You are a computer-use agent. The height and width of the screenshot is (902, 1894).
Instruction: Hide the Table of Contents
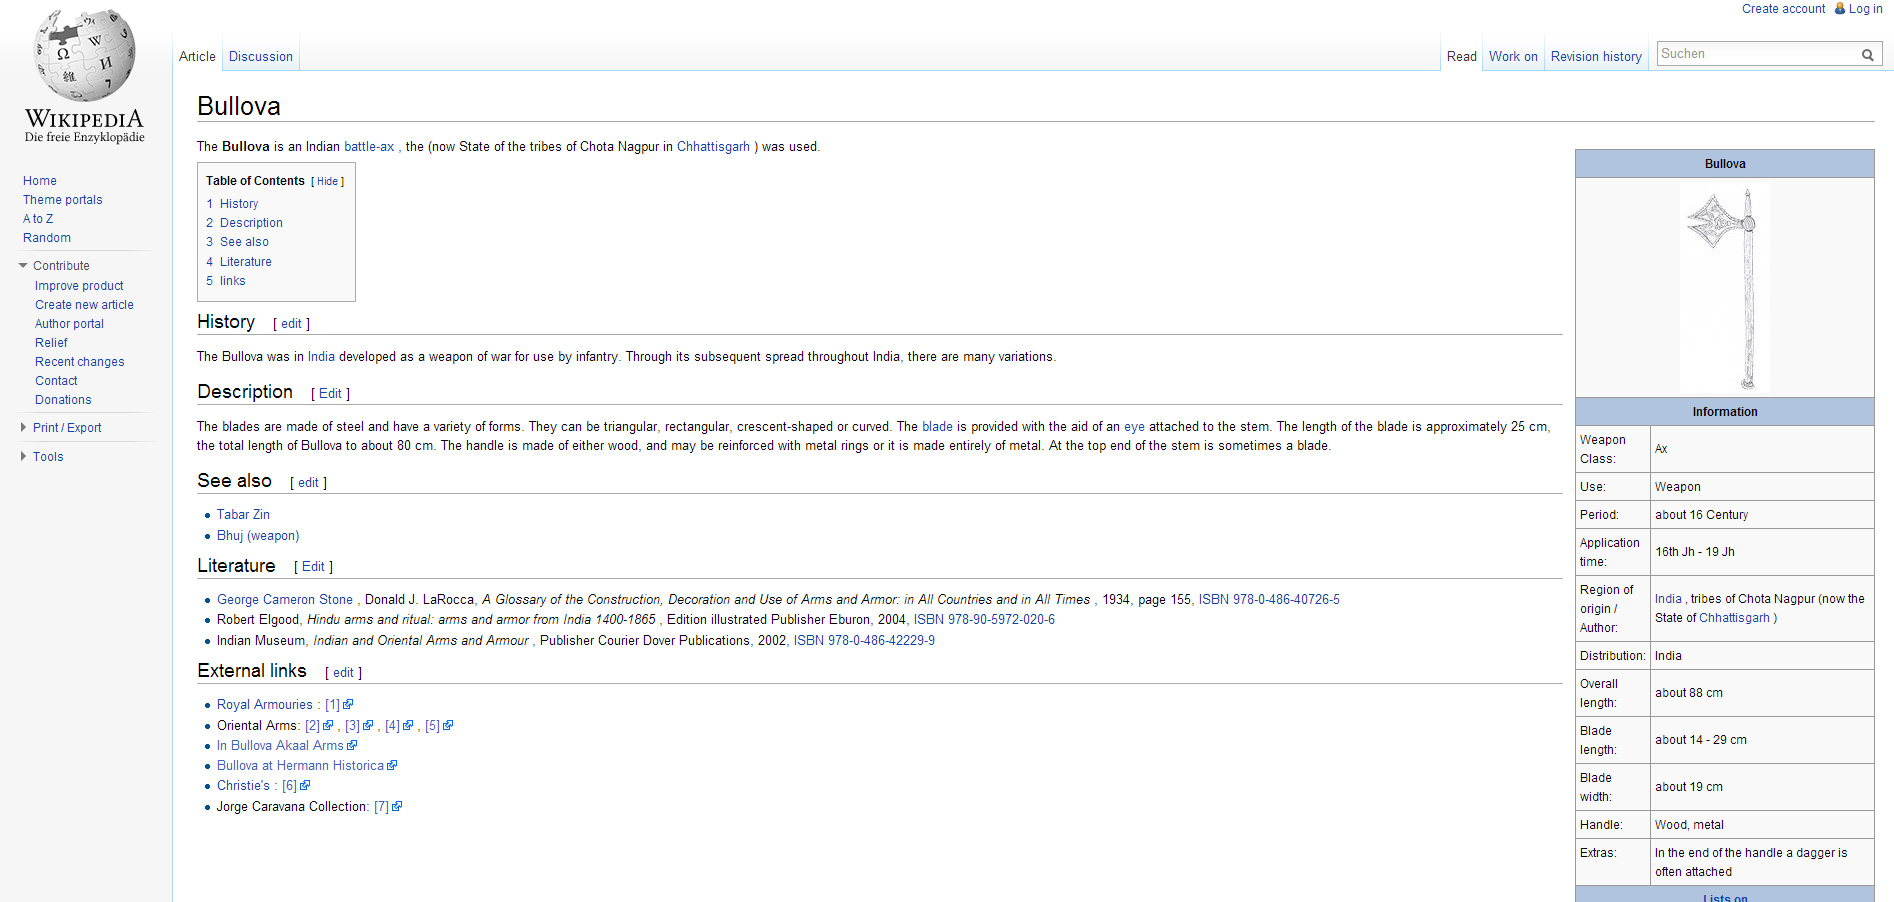tap(327, 182)
